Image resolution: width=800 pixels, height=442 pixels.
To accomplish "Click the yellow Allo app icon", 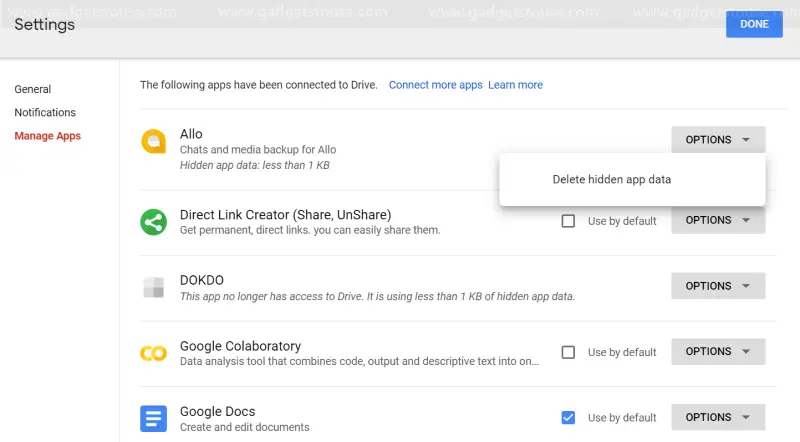I will pyautogui.click(x=154, y=141).
